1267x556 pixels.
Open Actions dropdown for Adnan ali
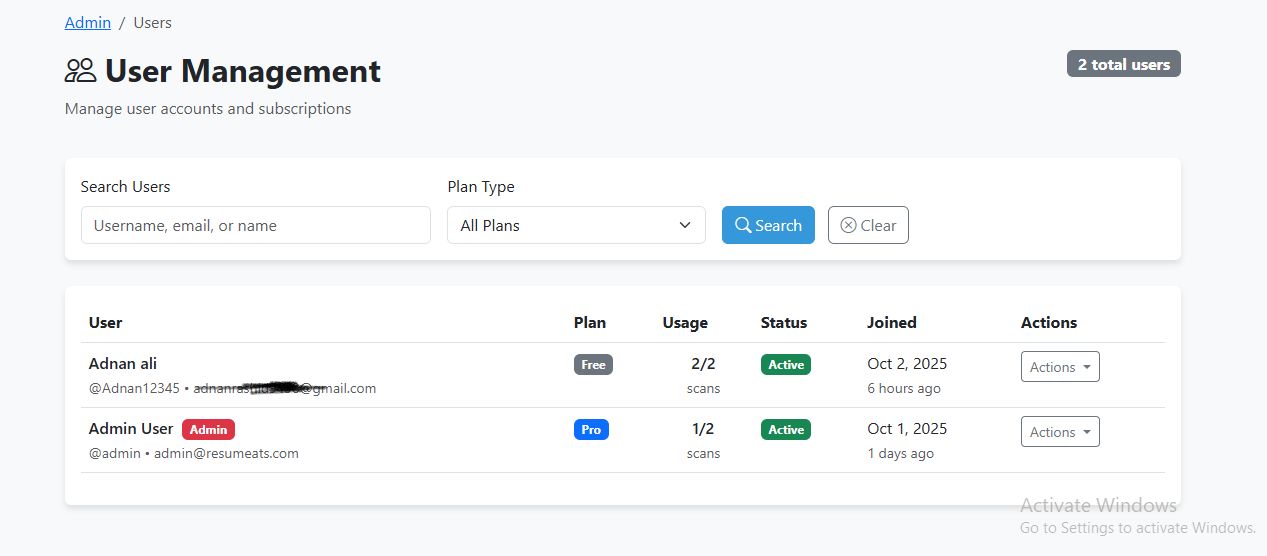coord(1060,367)
